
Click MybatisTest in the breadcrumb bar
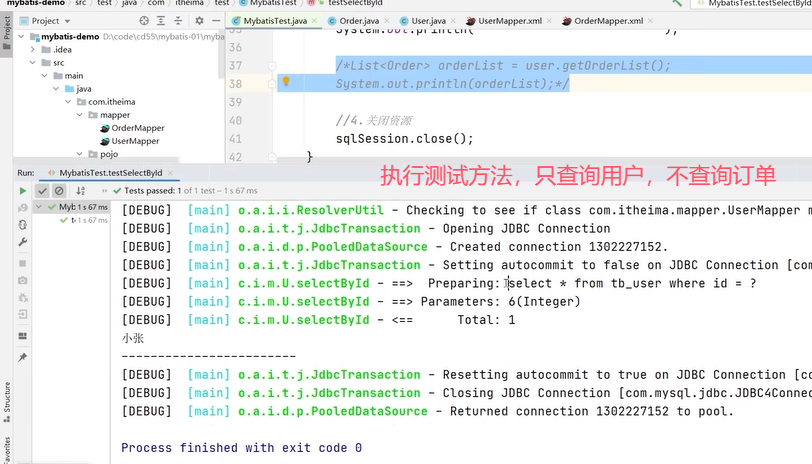(x=273, y=3)
